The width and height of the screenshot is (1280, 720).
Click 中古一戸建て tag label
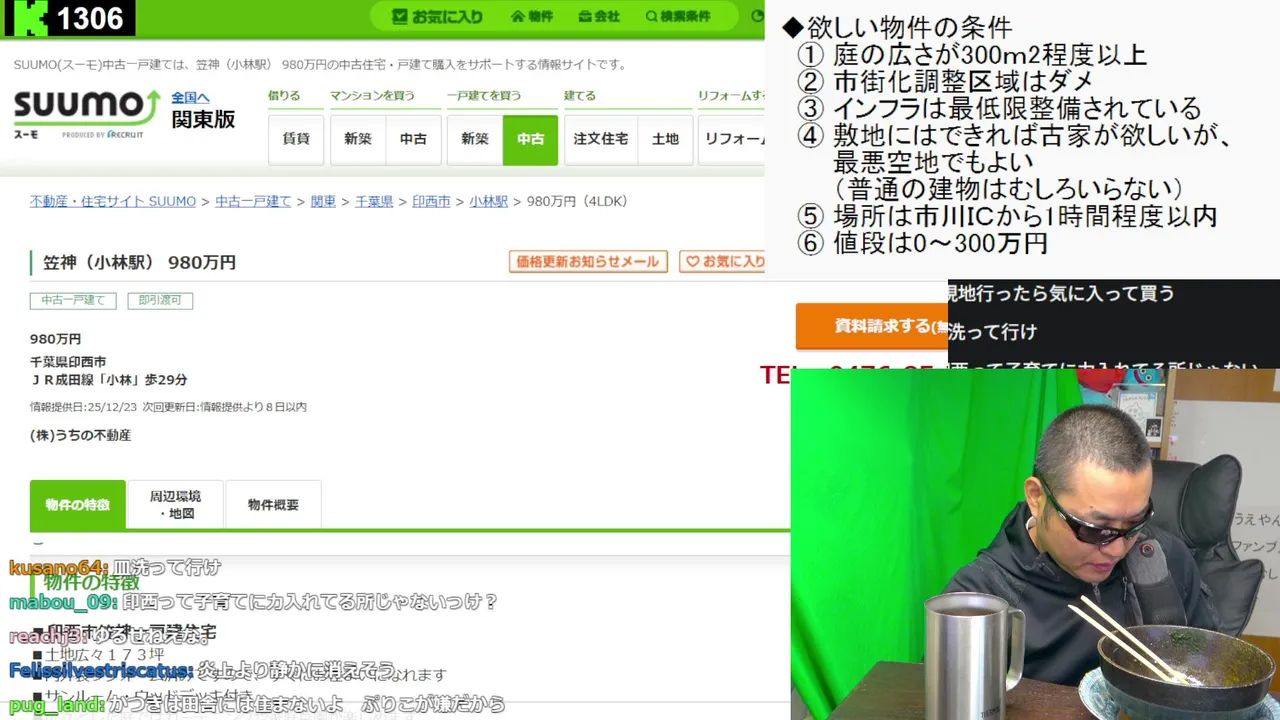click(73, 300)
